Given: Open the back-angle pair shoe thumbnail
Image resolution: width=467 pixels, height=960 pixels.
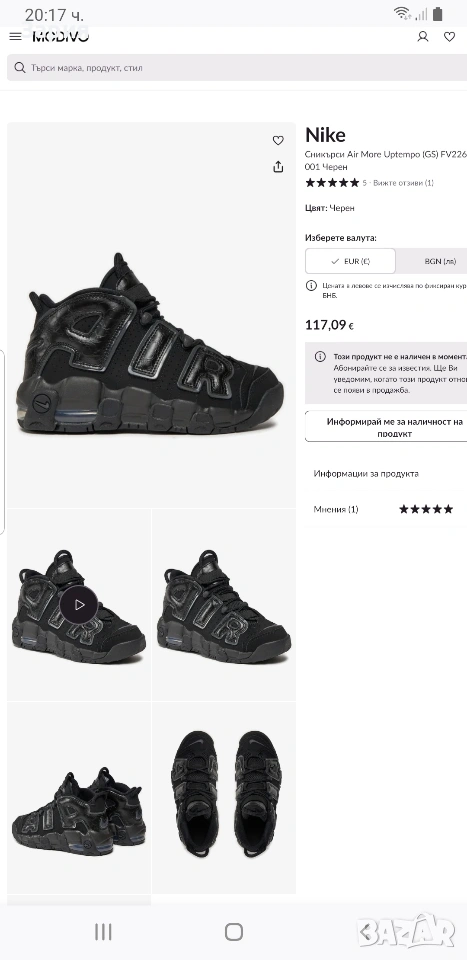Looking at the screenshot, I should (79, 798).
